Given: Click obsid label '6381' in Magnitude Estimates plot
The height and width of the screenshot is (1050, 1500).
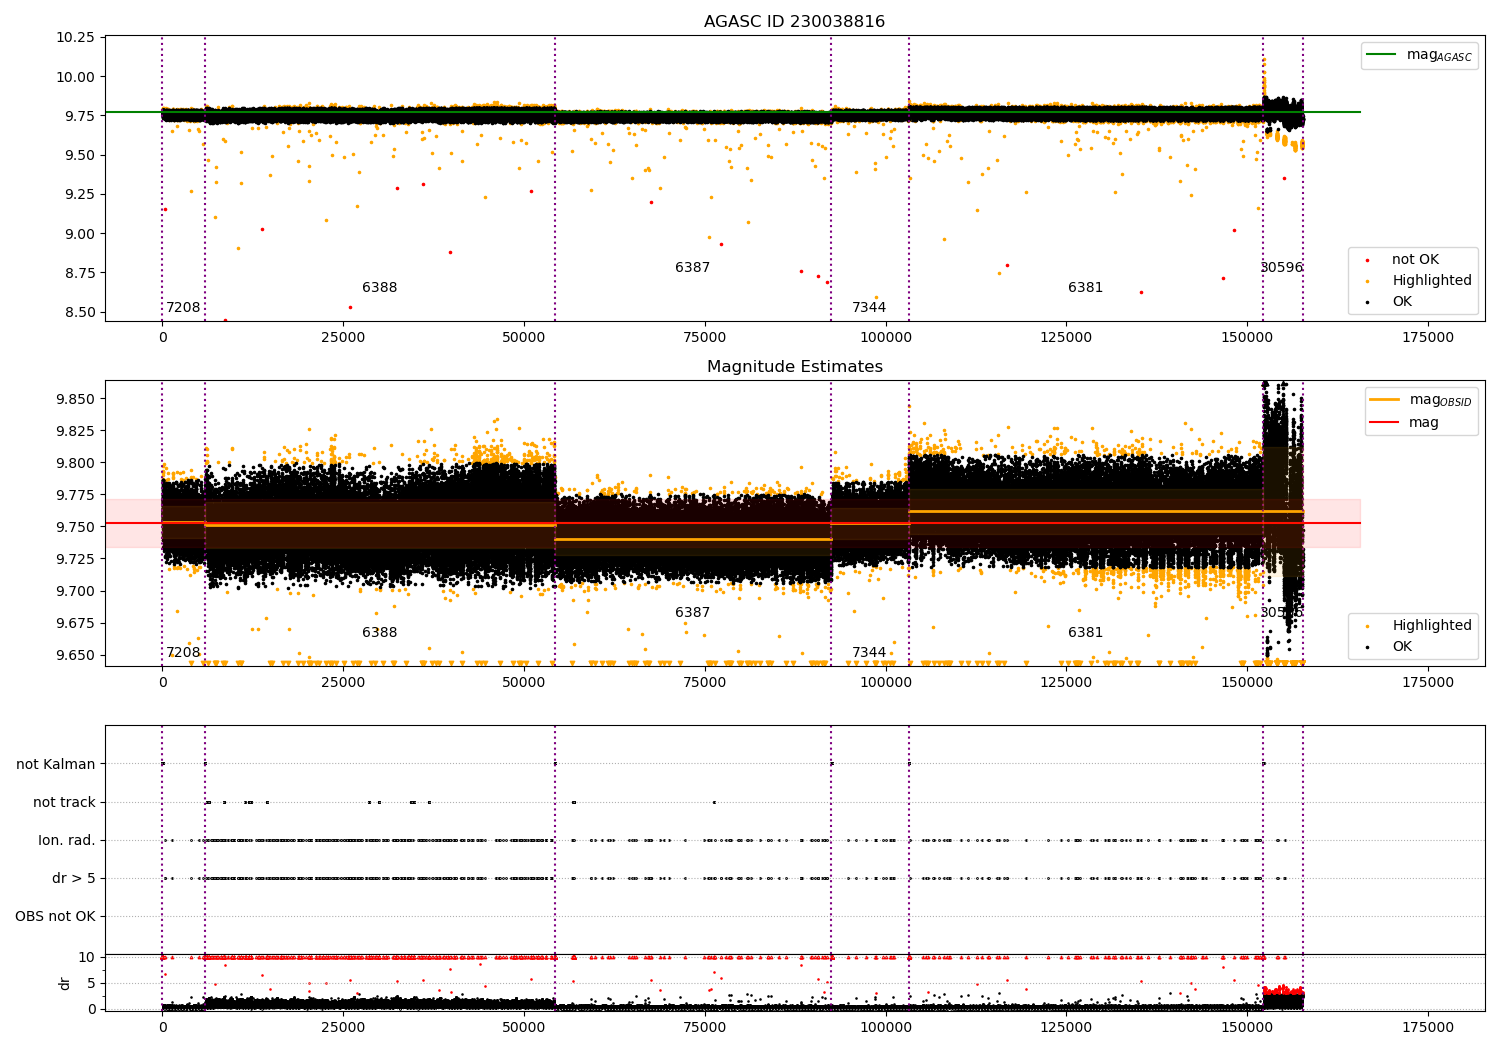Looking at the screenshot, I should pos(1085,633).
